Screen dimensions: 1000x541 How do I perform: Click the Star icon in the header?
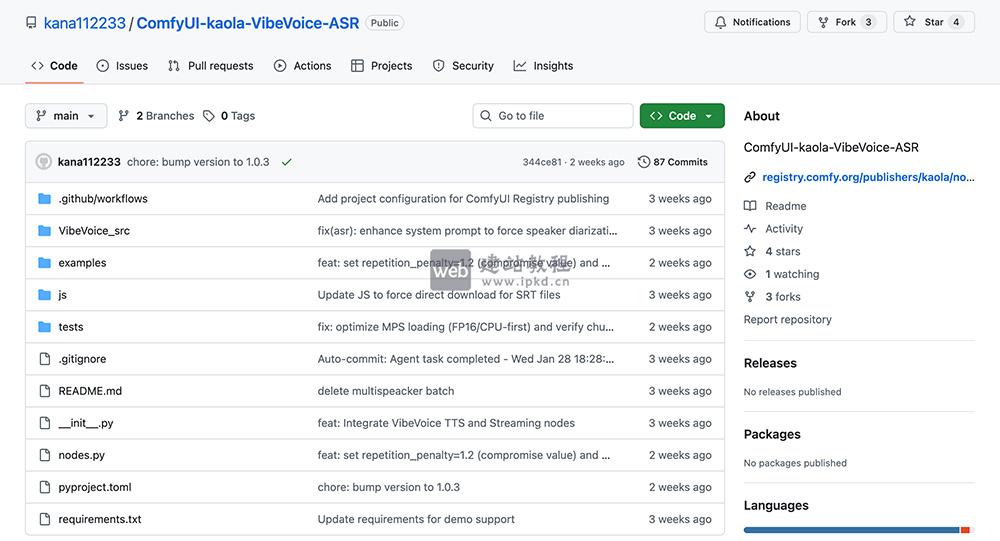point(909,22)
